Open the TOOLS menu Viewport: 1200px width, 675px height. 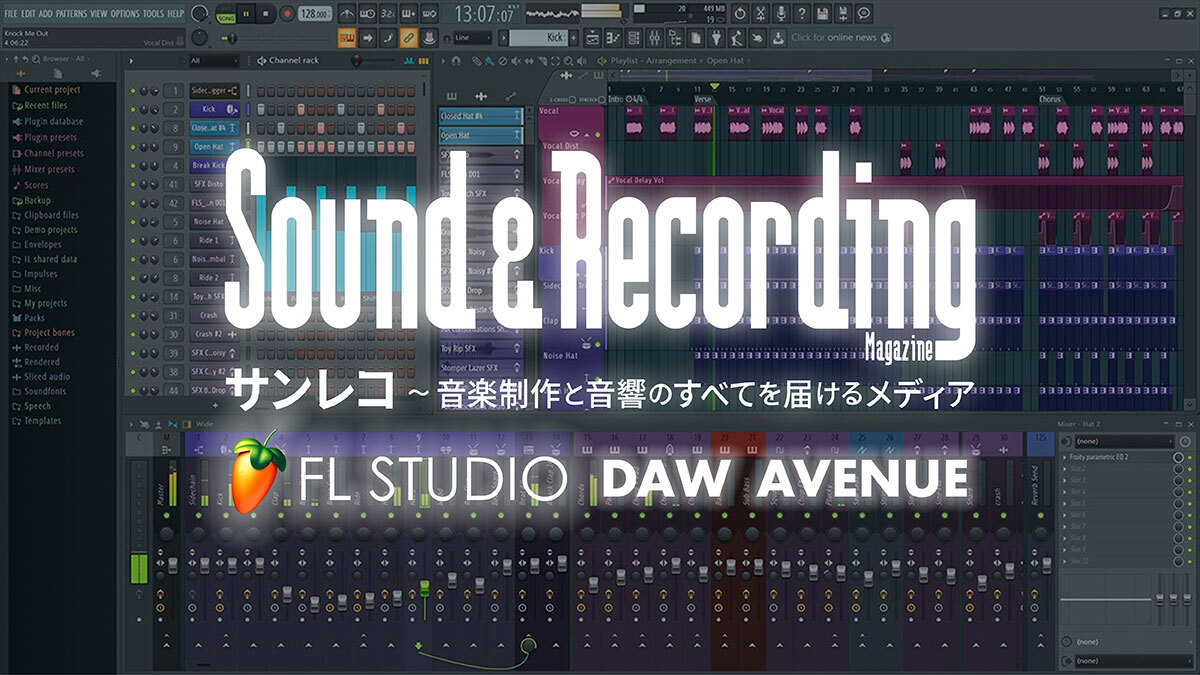[153, 13]
